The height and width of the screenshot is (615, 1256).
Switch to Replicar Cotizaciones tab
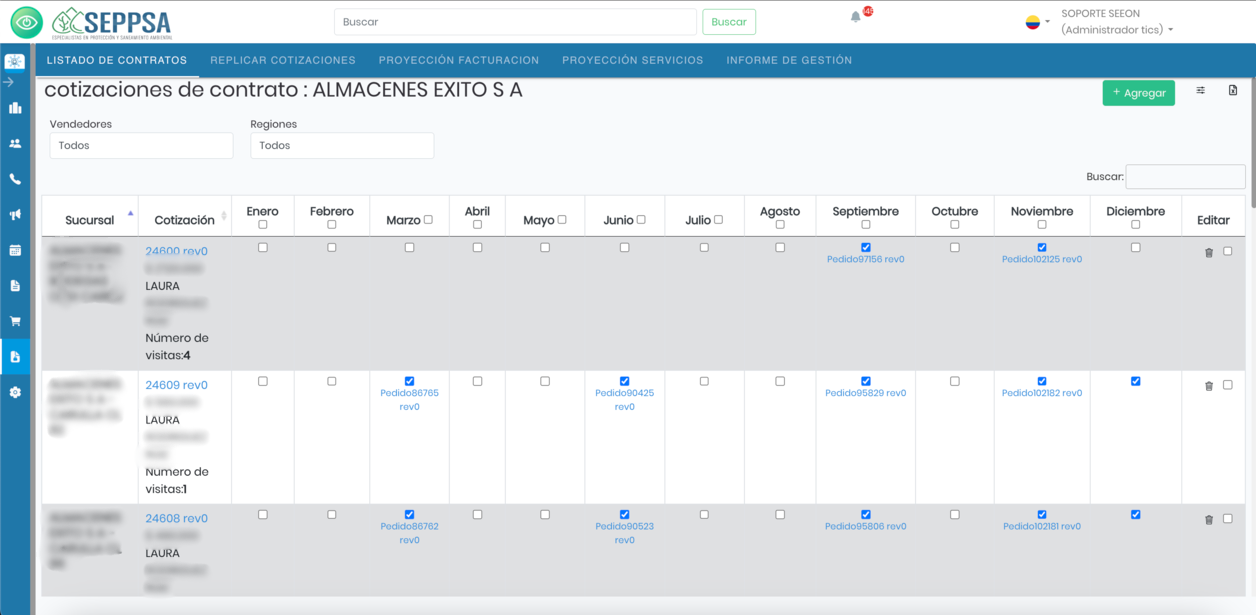283,60
